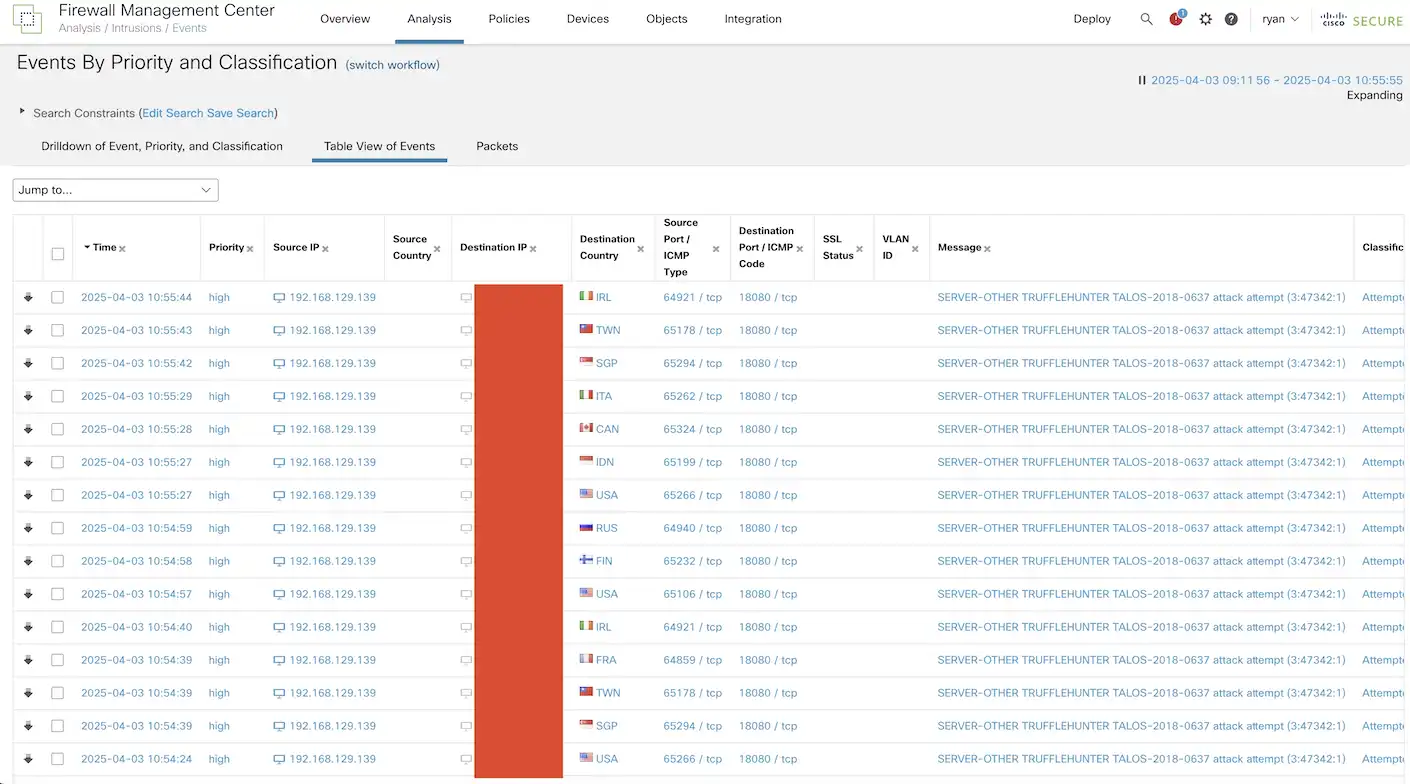Remove the Priority column using its x icon
The width and height of the screenshot is (1410, 784).
click(249, 247)
